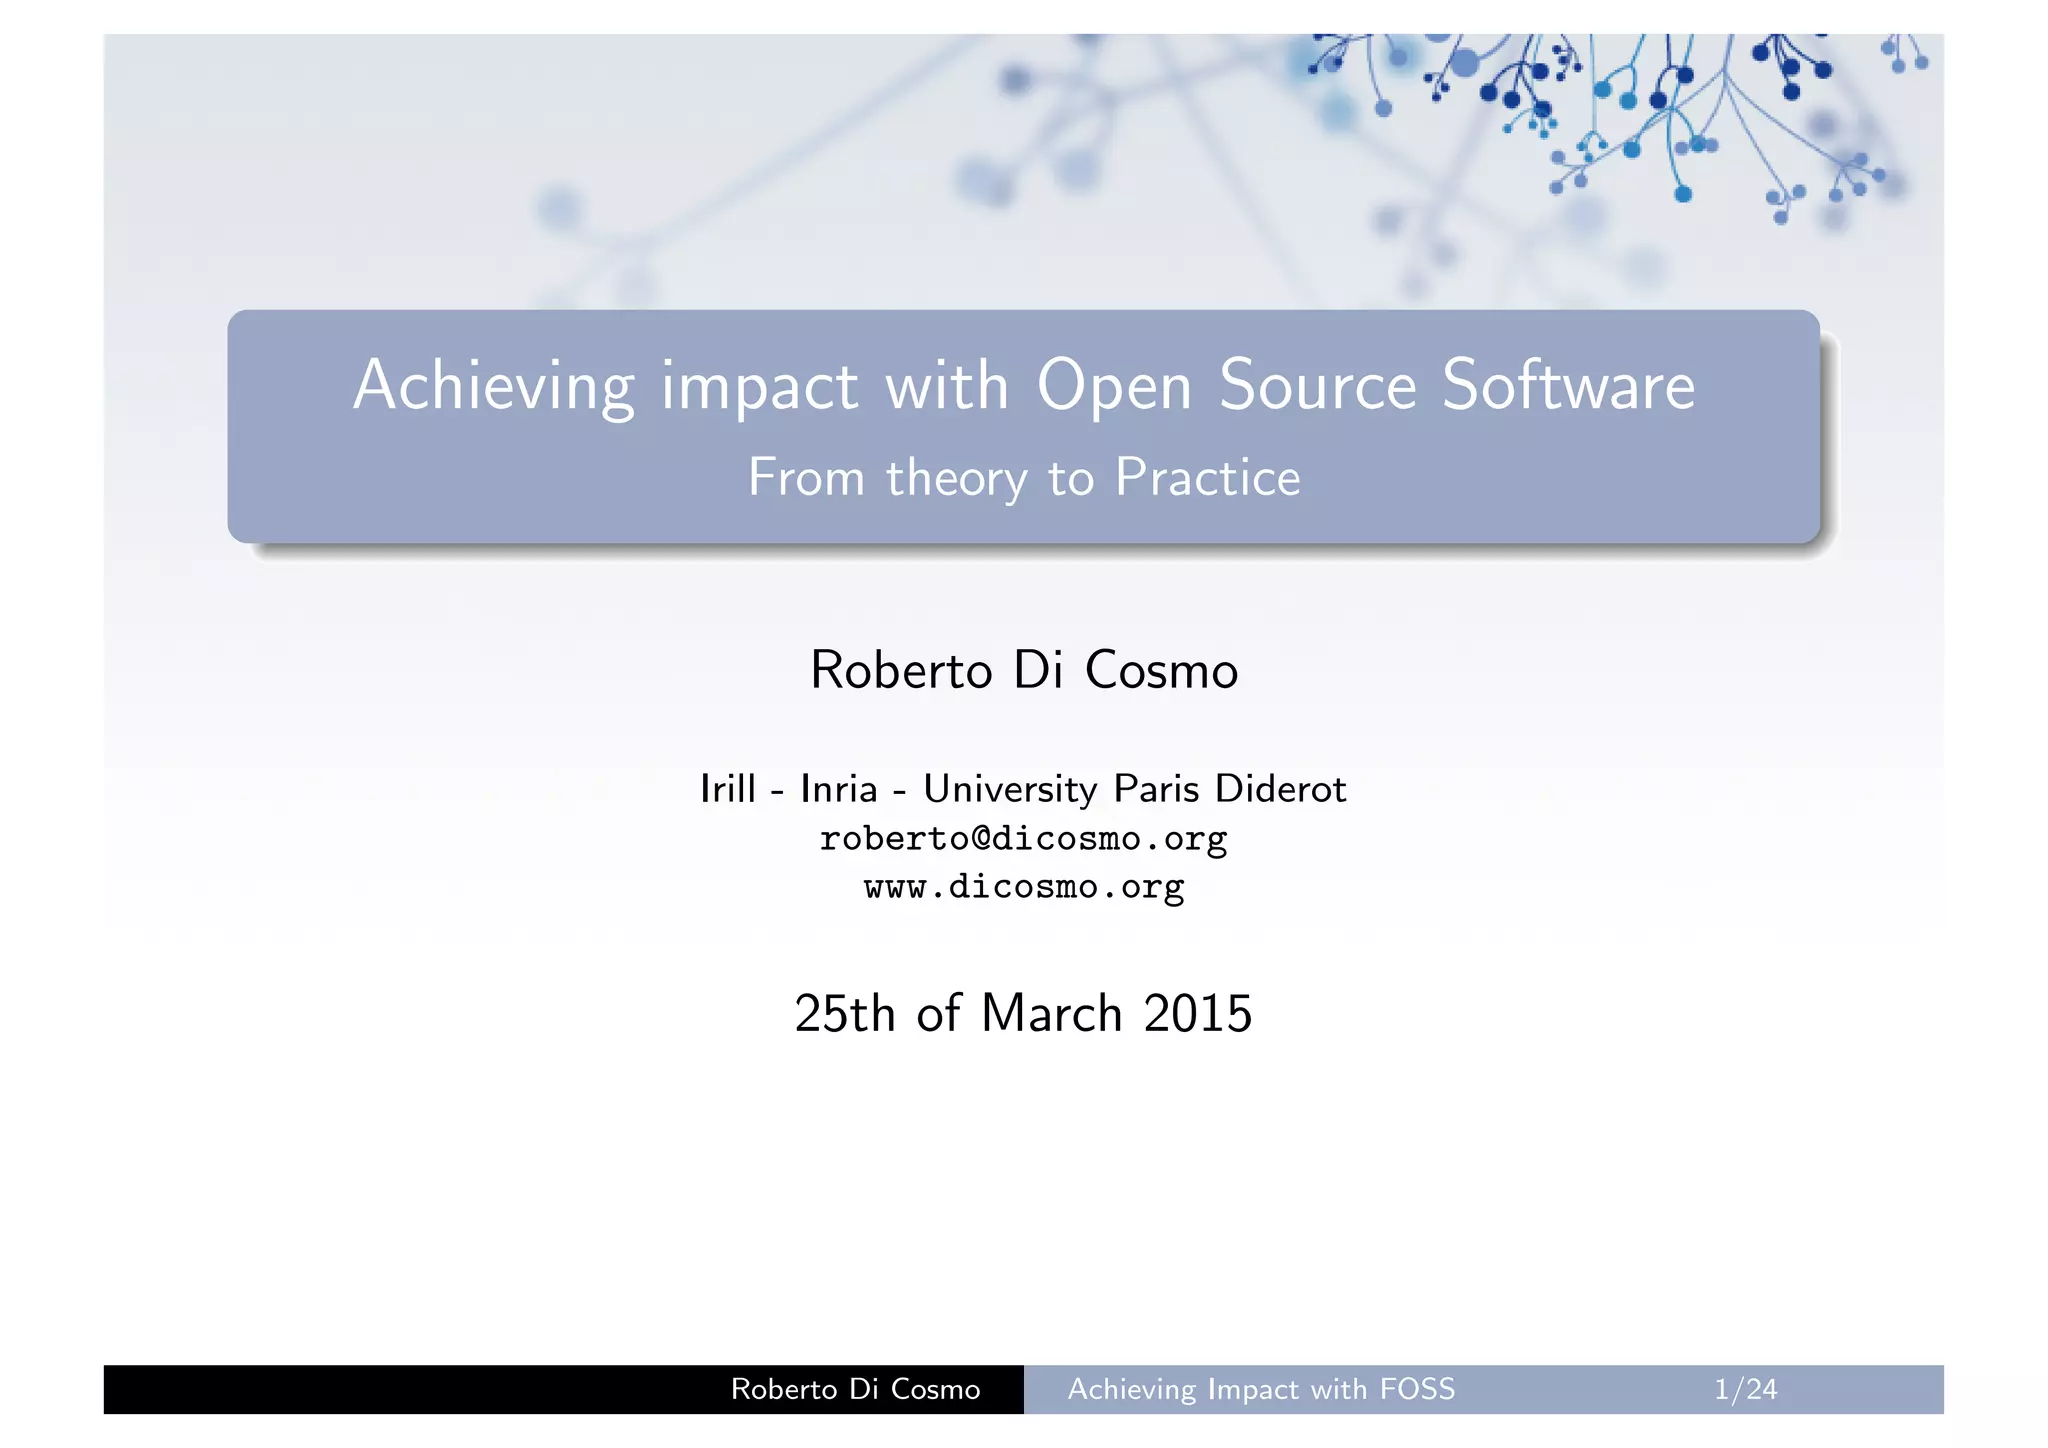The width and height of the screenshot is (2048, 1448).
Task: Click the page counter 1/24
Action: click(x=1745, y=1389)
